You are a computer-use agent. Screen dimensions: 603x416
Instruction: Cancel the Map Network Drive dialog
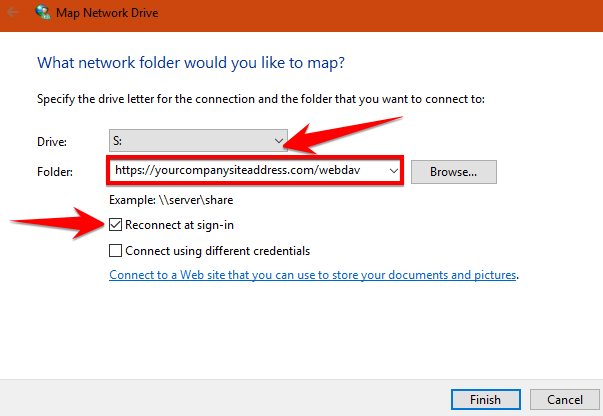tap(563, 399)
